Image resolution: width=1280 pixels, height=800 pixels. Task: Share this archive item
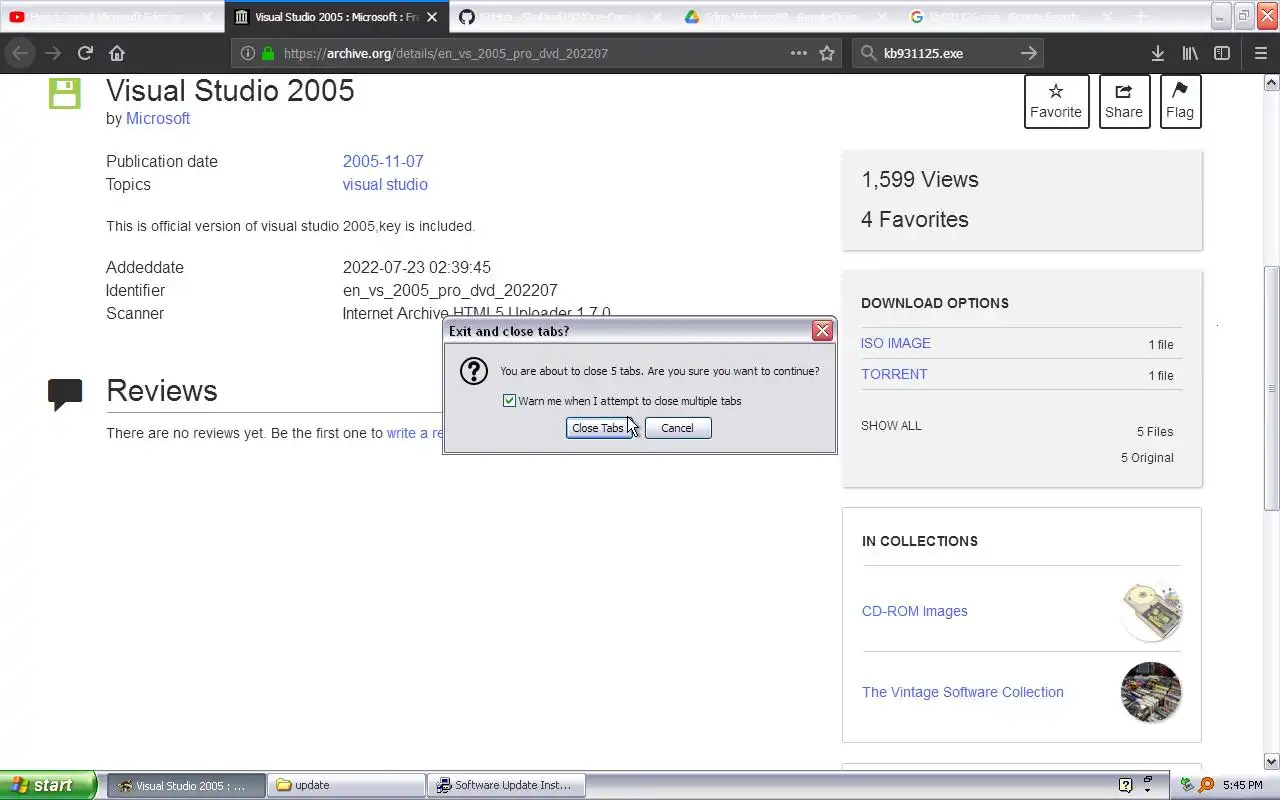click(1124, 101)
